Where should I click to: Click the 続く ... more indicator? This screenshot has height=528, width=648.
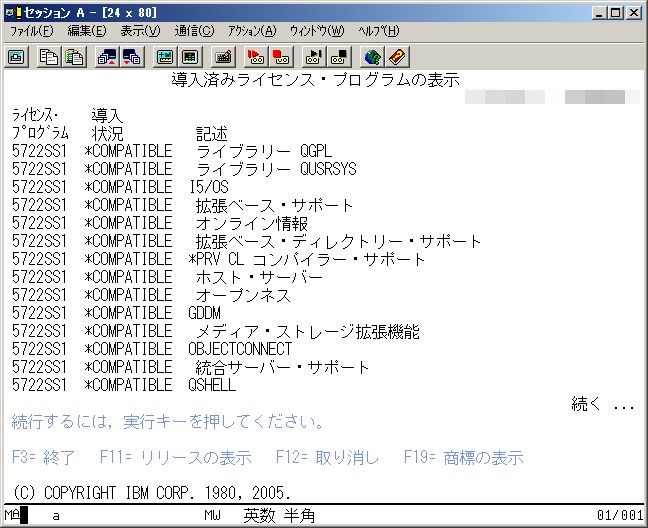point(603,404)
